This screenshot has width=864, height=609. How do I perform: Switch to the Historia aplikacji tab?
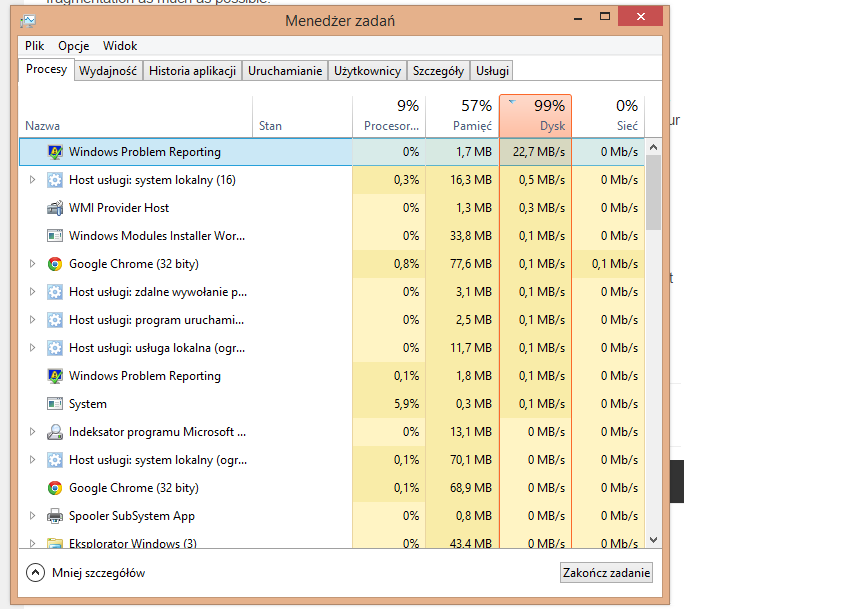[x=192, y=71]
